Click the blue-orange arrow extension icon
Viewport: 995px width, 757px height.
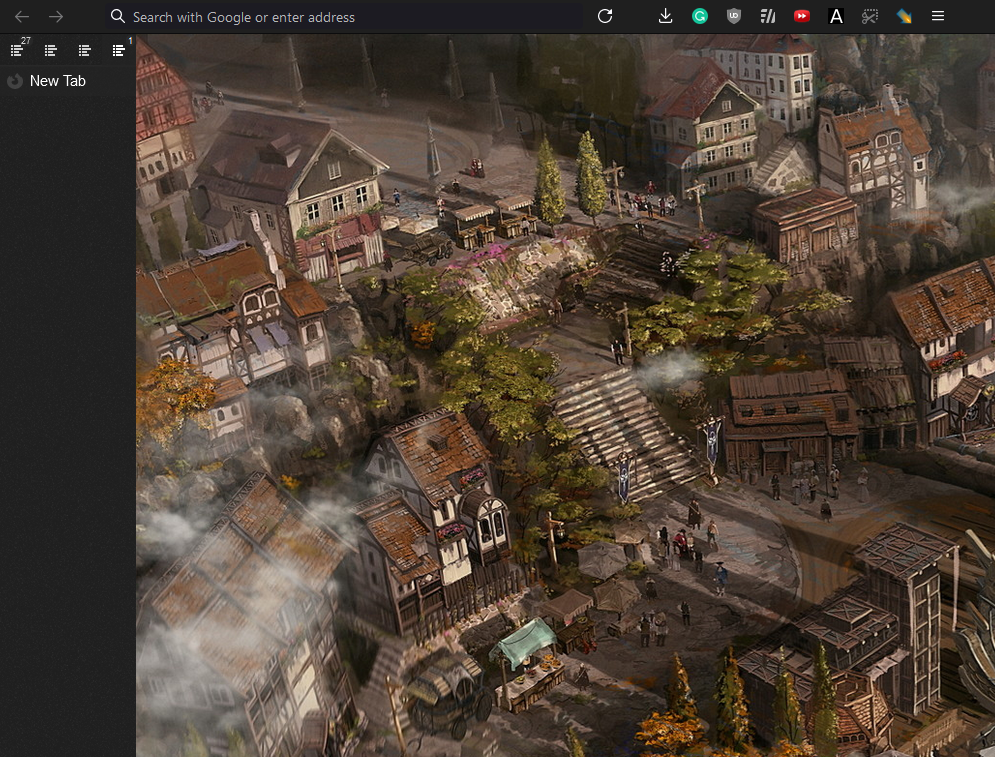904,16
